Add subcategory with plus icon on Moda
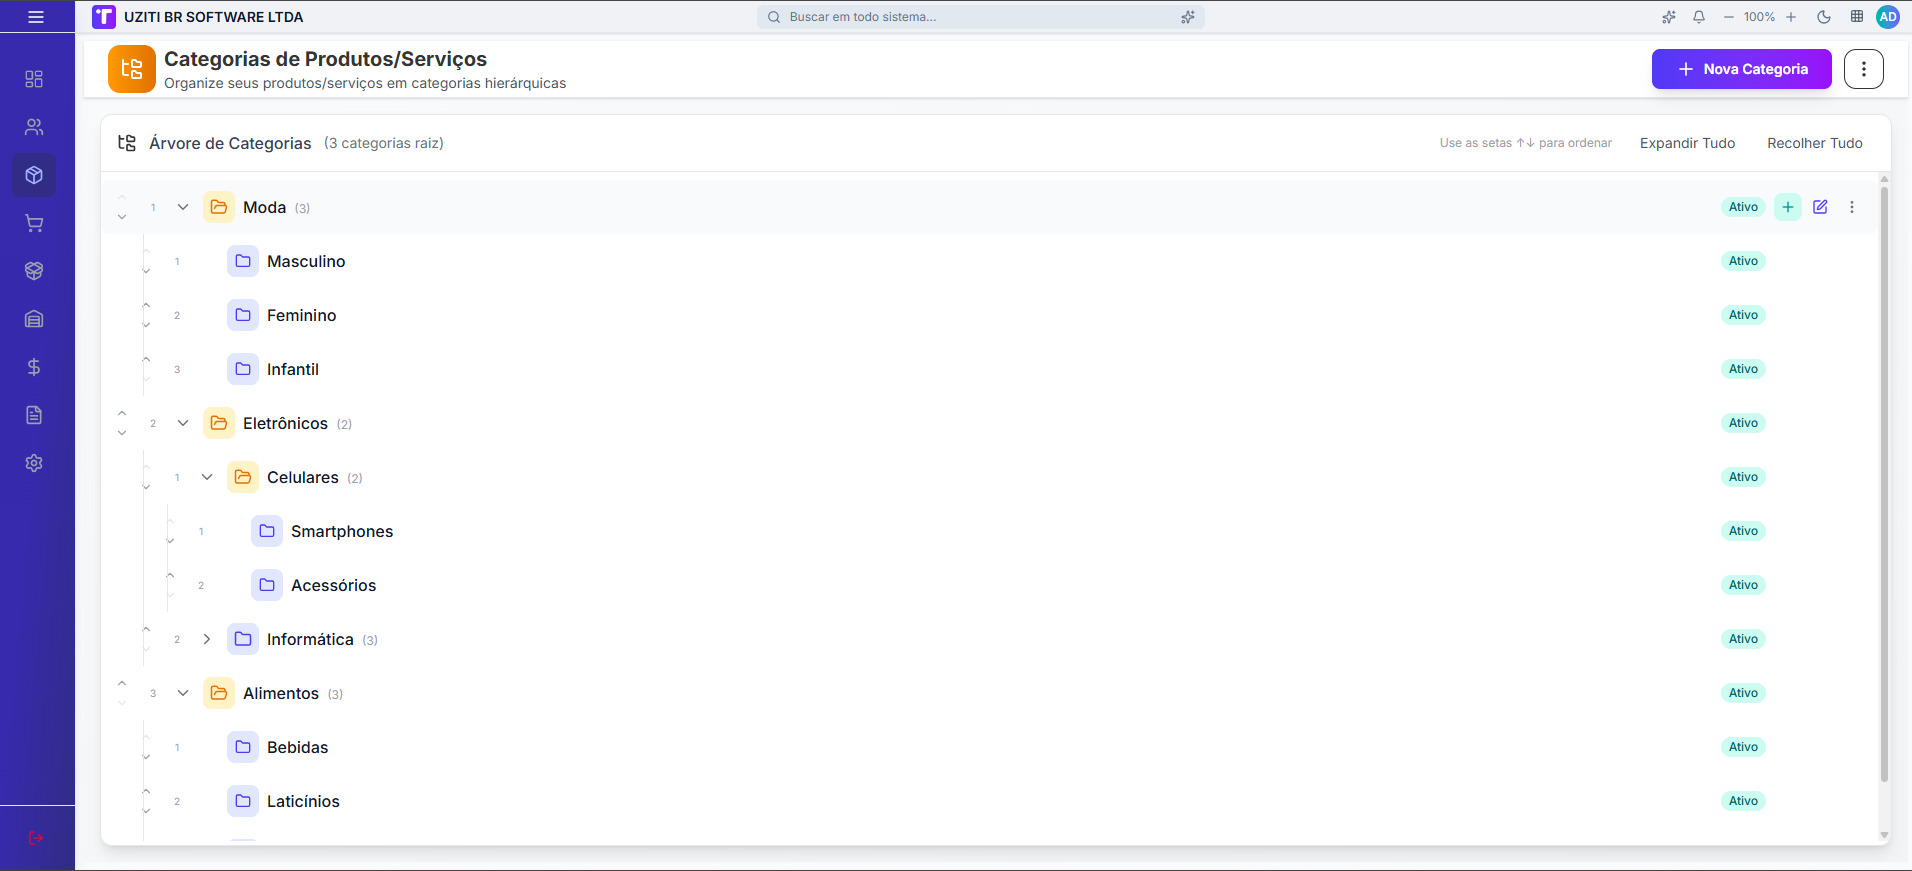 (1788, 207)
